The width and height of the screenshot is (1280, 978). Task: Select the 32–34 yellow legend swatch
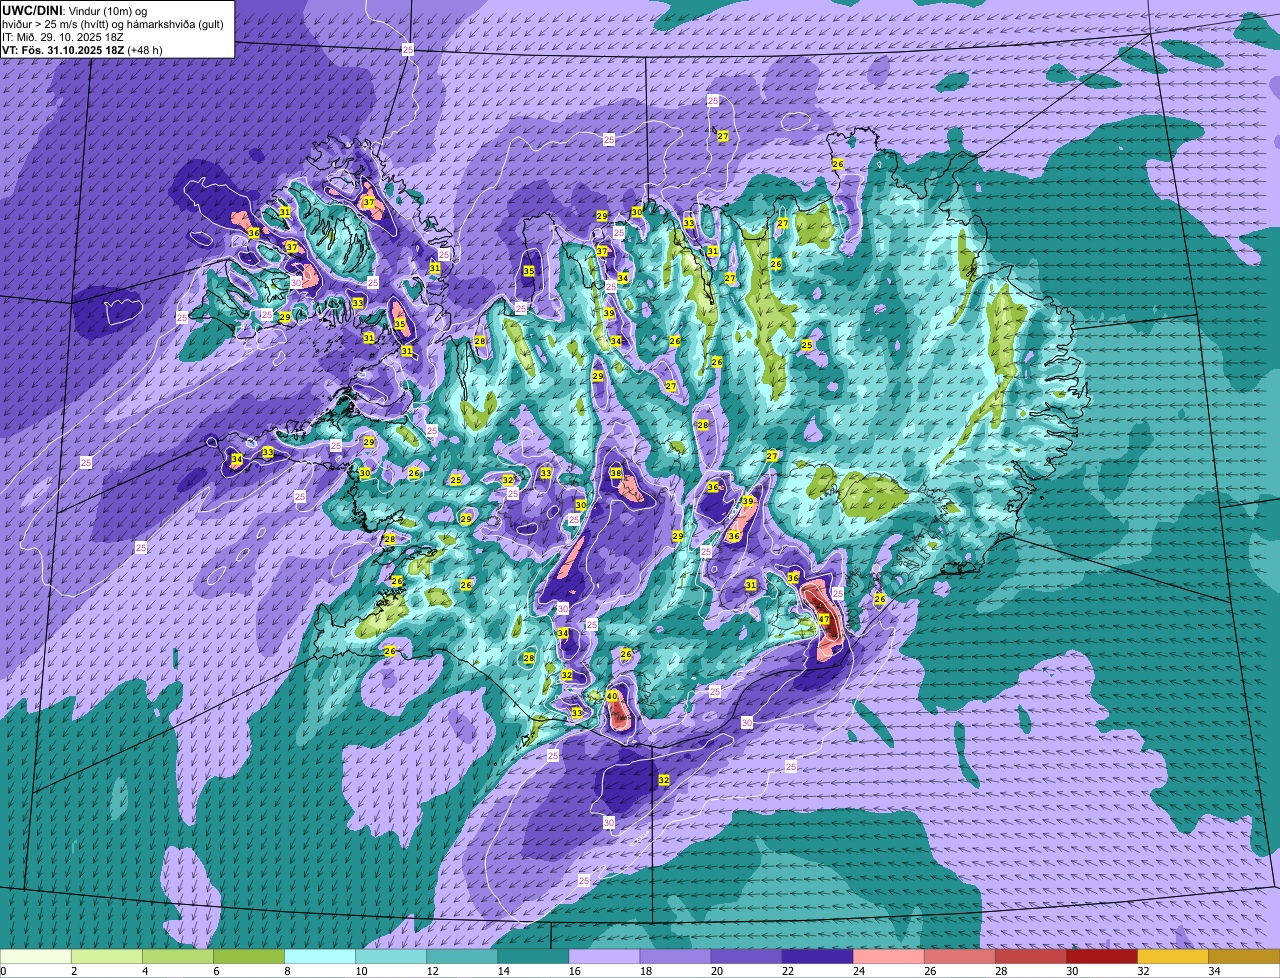[1172, 956]
